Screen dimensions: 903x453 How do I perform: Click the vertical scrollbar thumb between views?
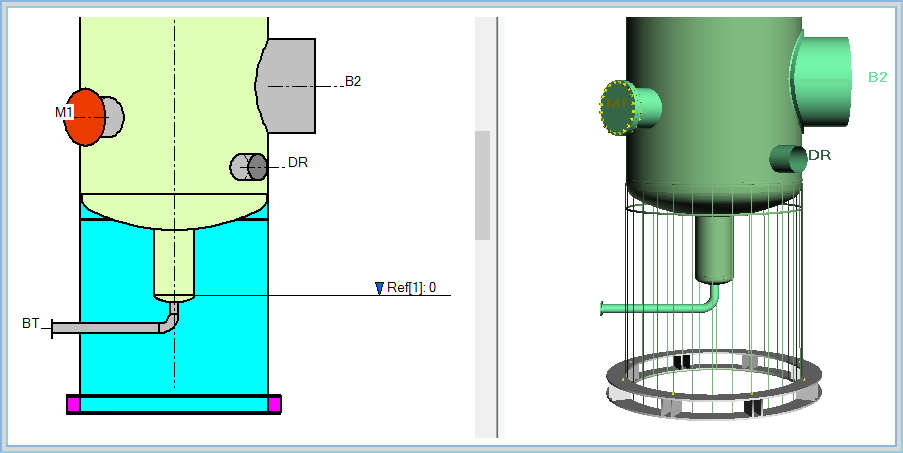pyautogui.click(x=482, y=185)
